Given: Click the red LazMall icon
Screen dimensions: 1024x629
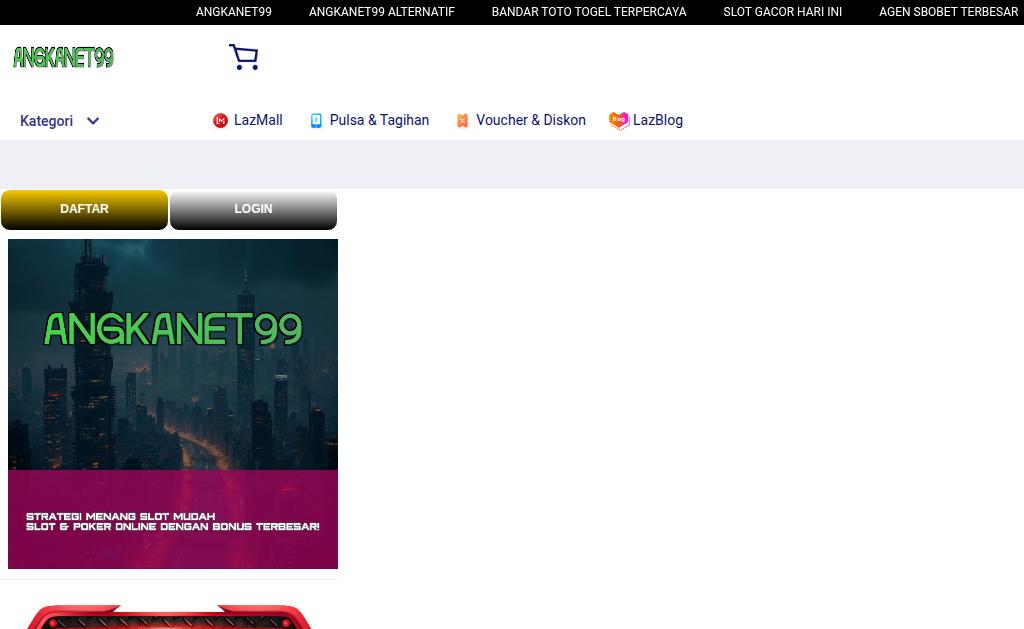Looking at the screenshot, I should (x=220, y=121).
